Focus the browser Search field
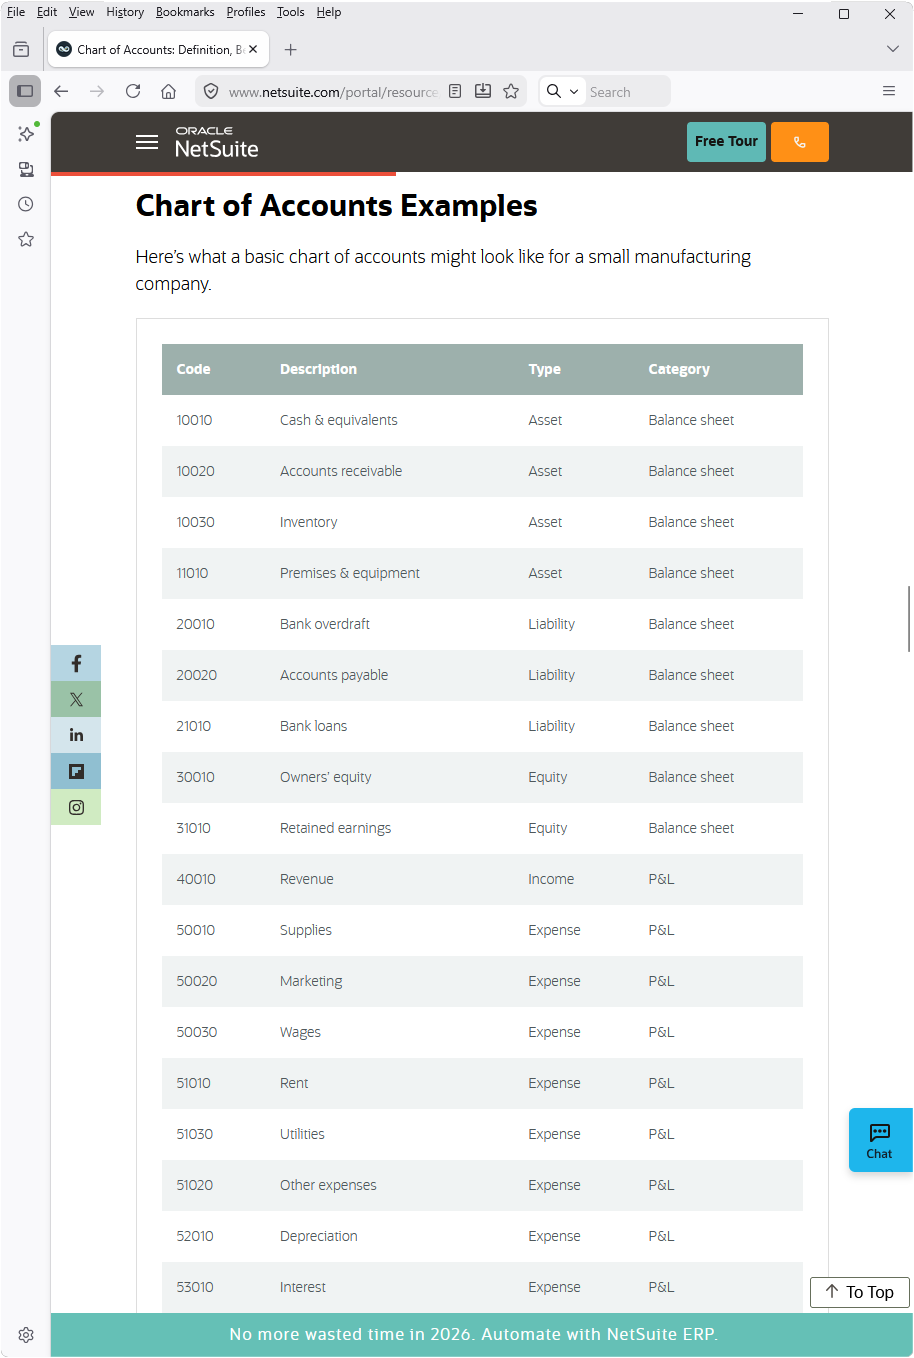This screenshot has width=914, height=1358. click(627, 91)
